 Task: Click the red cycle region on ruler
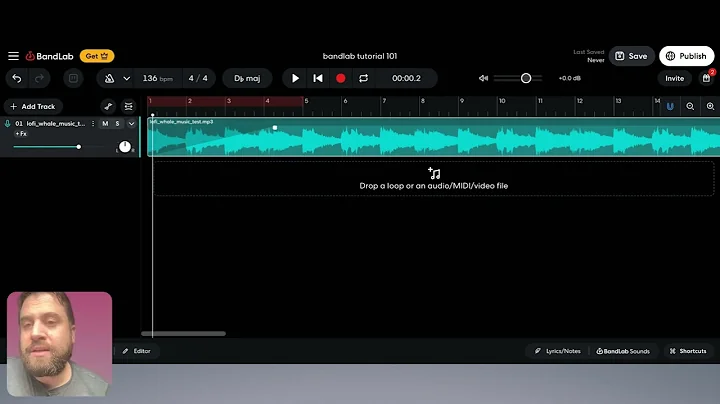click(x=225, y=101)
